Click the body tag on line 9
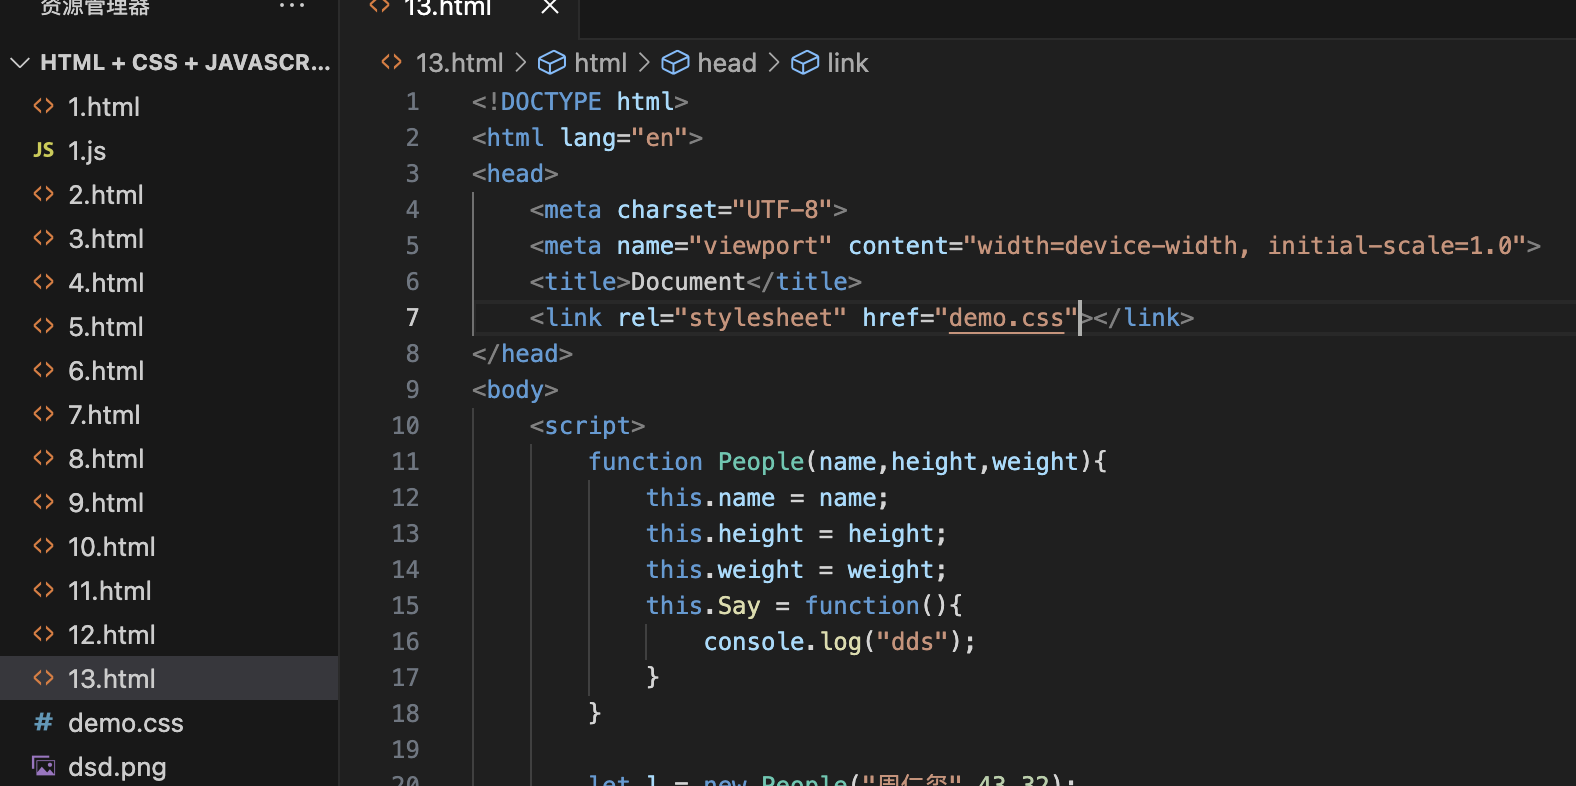1576x786 pixels. (515, 390)
